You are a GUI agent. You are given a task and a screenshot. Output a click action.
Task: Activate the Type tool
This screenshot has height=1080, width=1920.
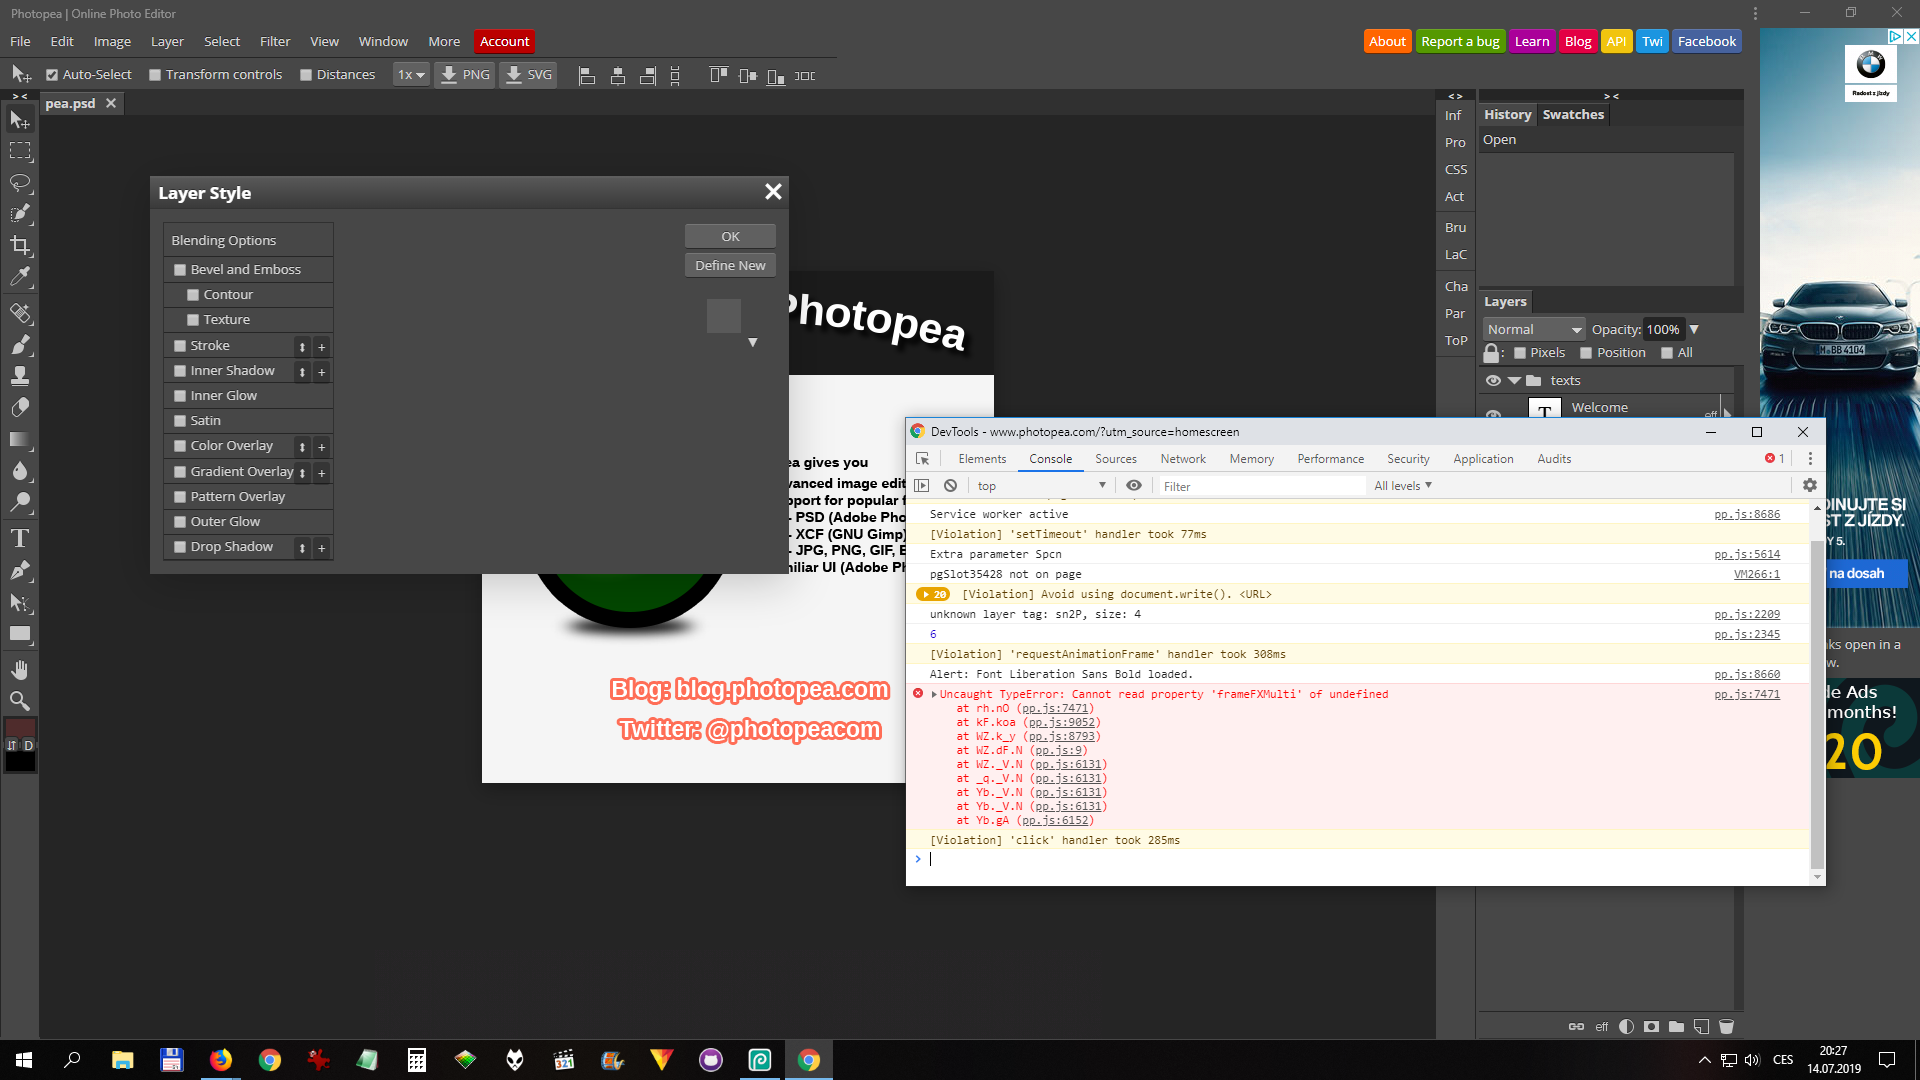point(20,538)
